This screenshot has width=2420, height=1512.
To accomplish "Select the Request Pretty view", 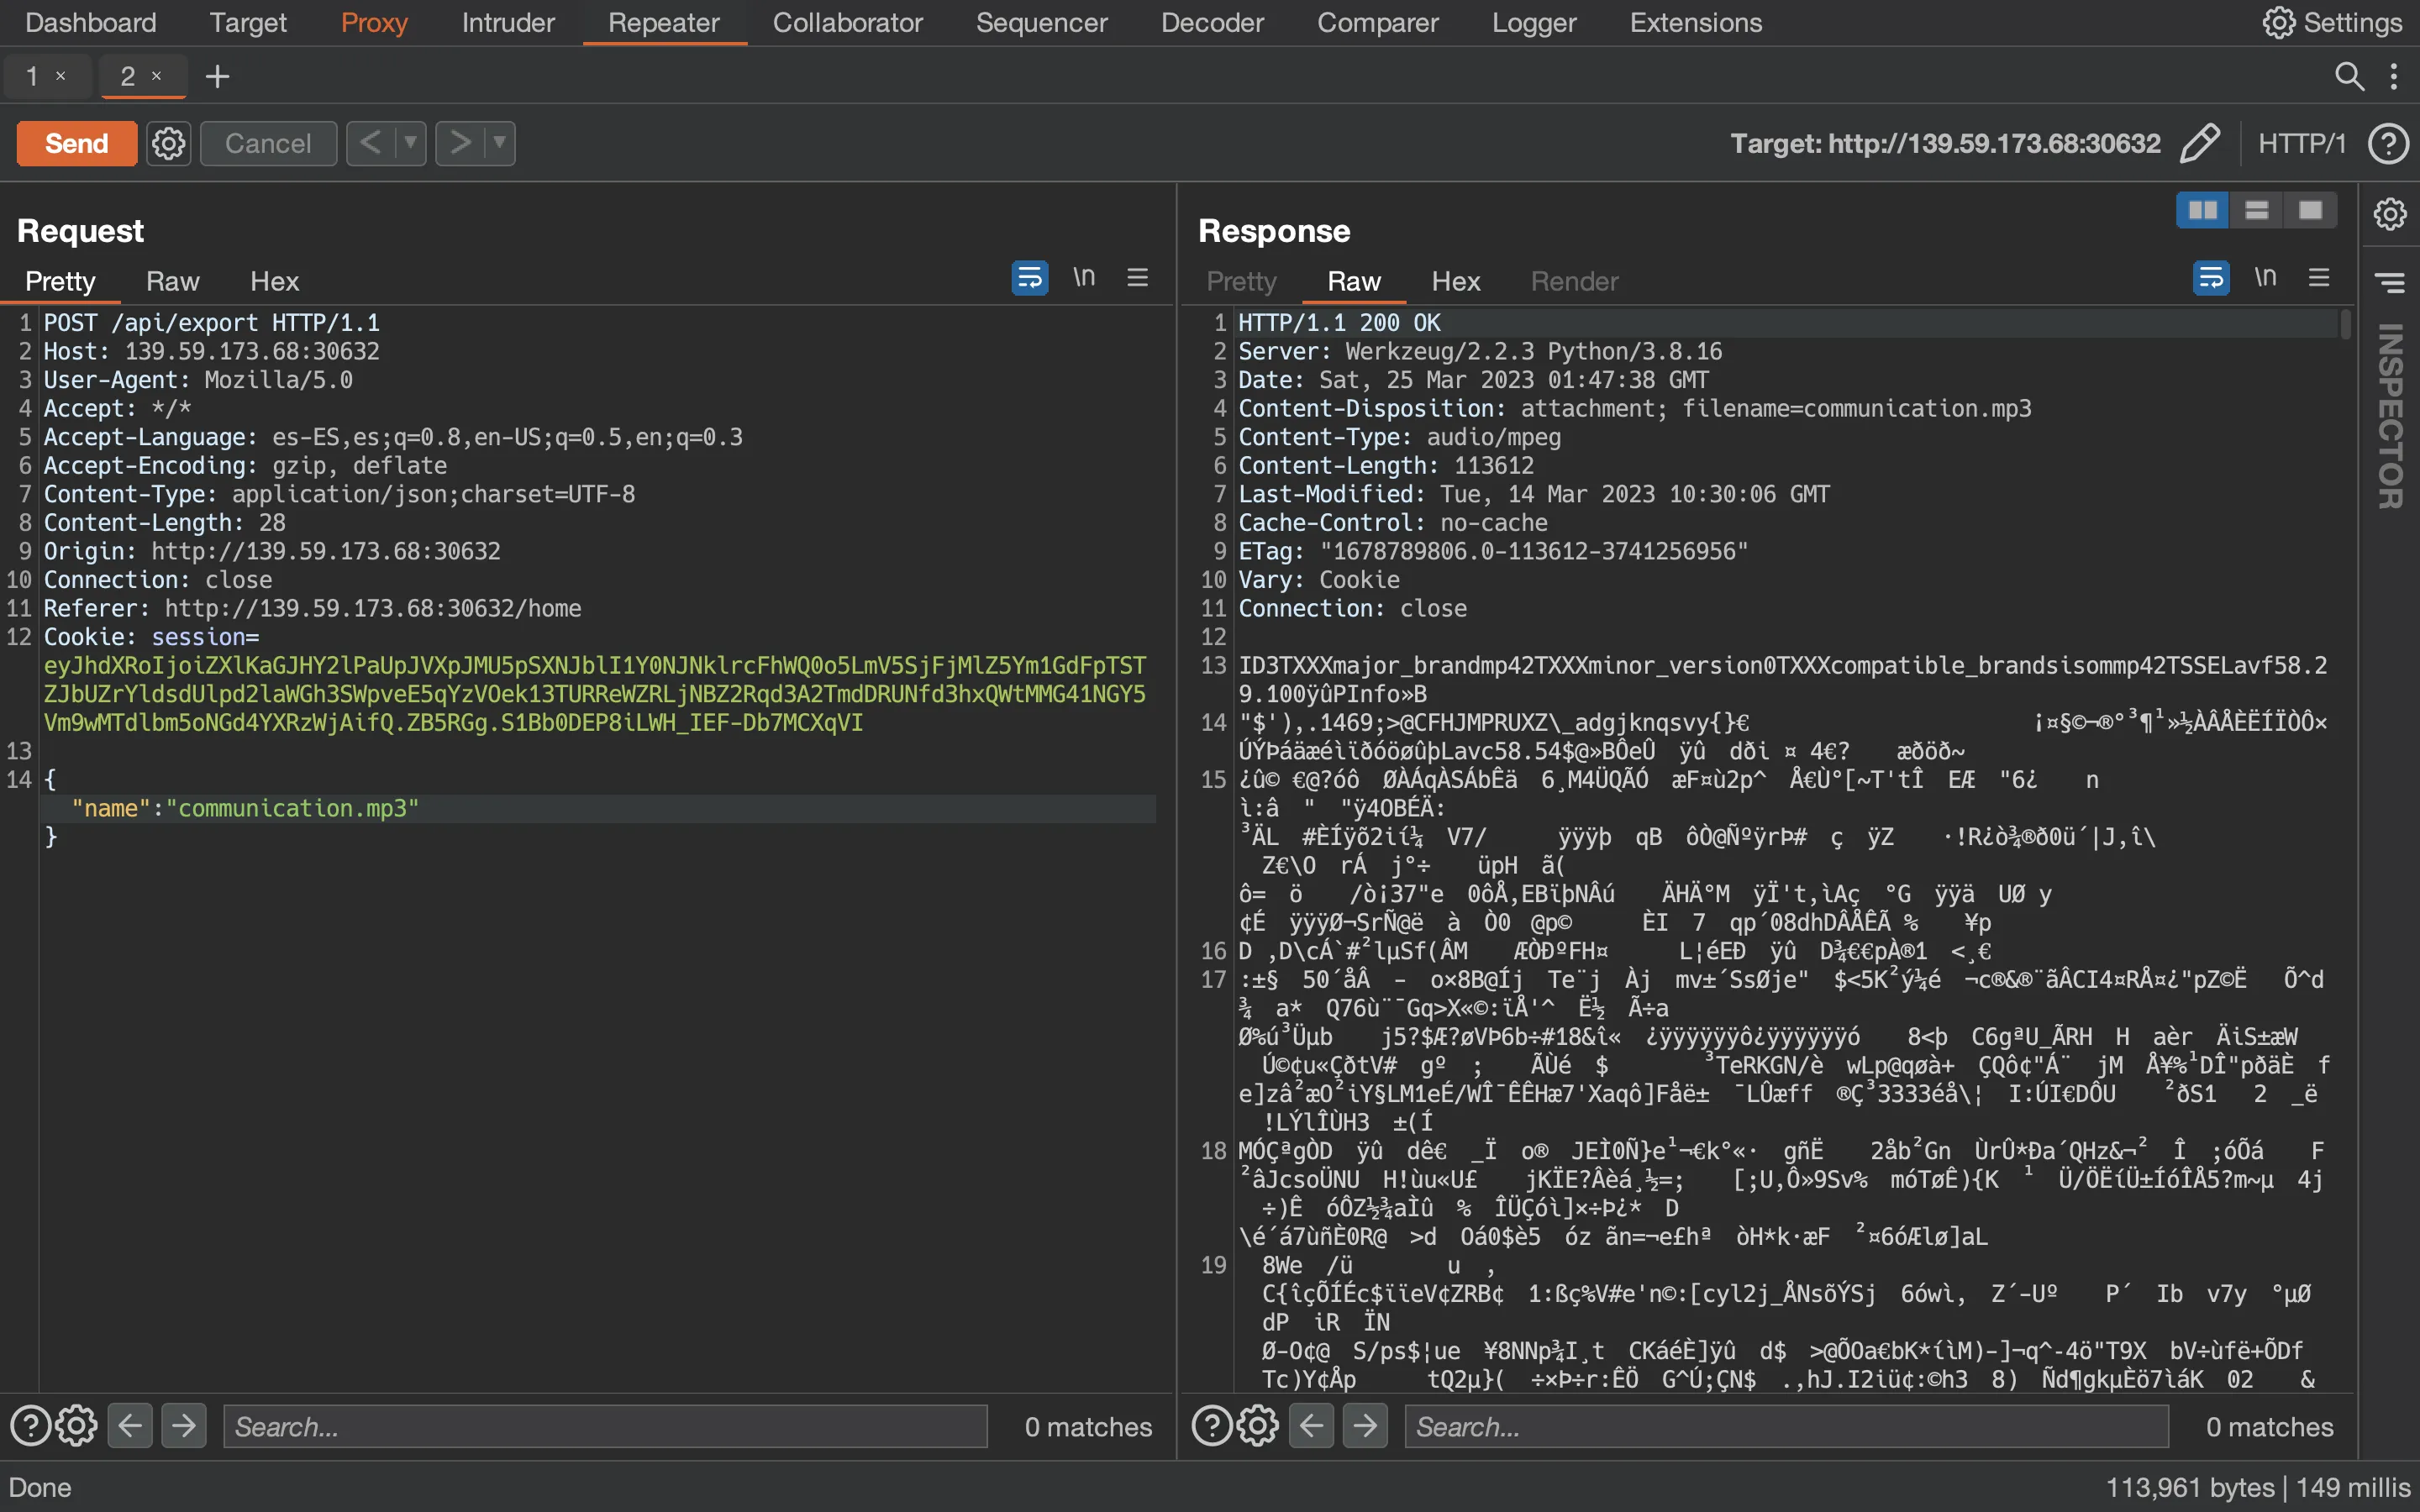I will click(60, 281).
